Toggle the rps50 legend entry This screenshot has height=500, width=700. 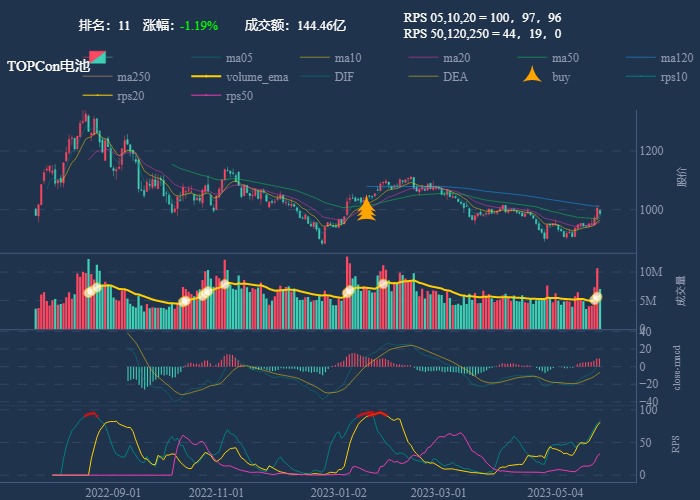click(x=239, y=96)
